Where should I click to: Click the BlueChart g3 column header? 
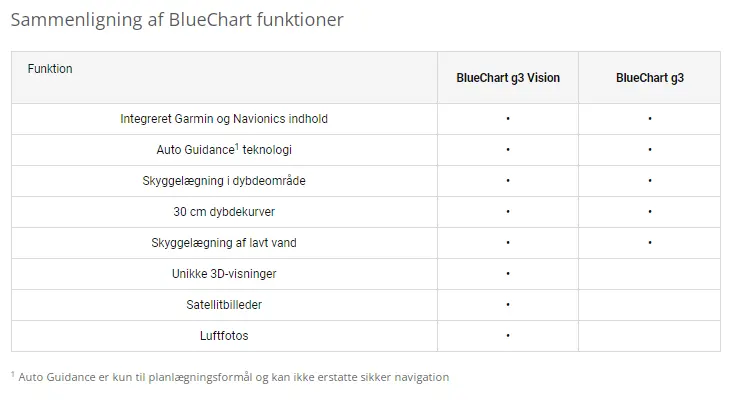pyautogui.click(x=650, y=78)
